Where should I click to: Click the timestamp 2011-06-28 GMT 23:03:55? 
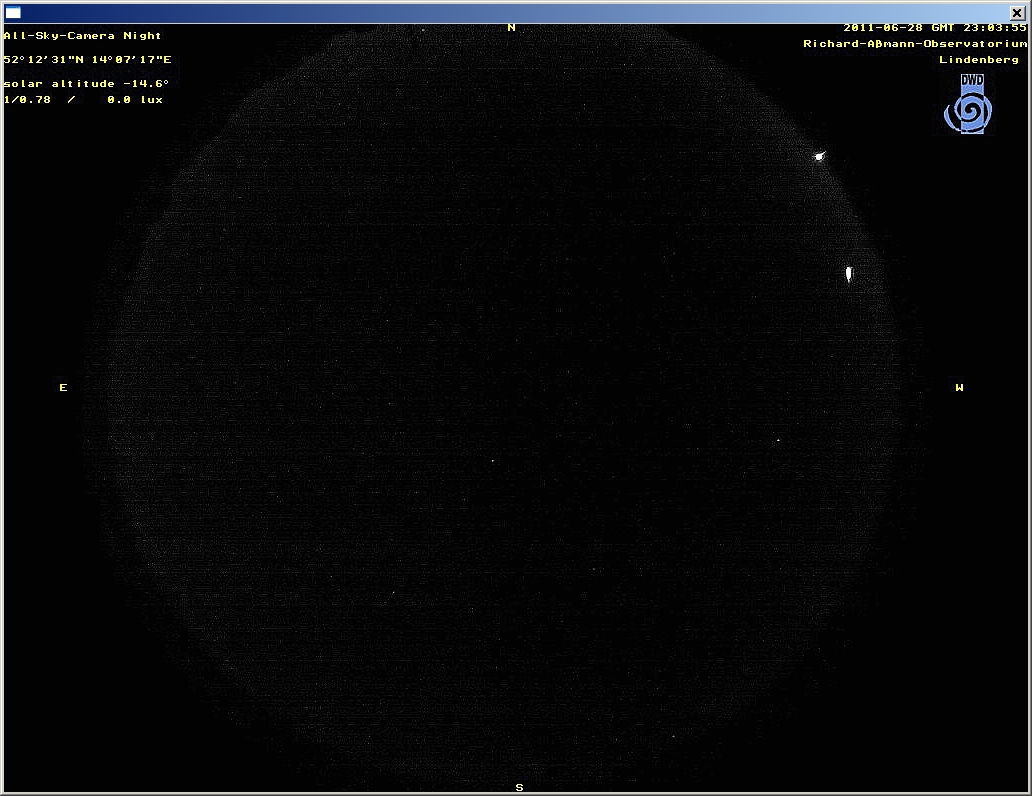(935, 28)
